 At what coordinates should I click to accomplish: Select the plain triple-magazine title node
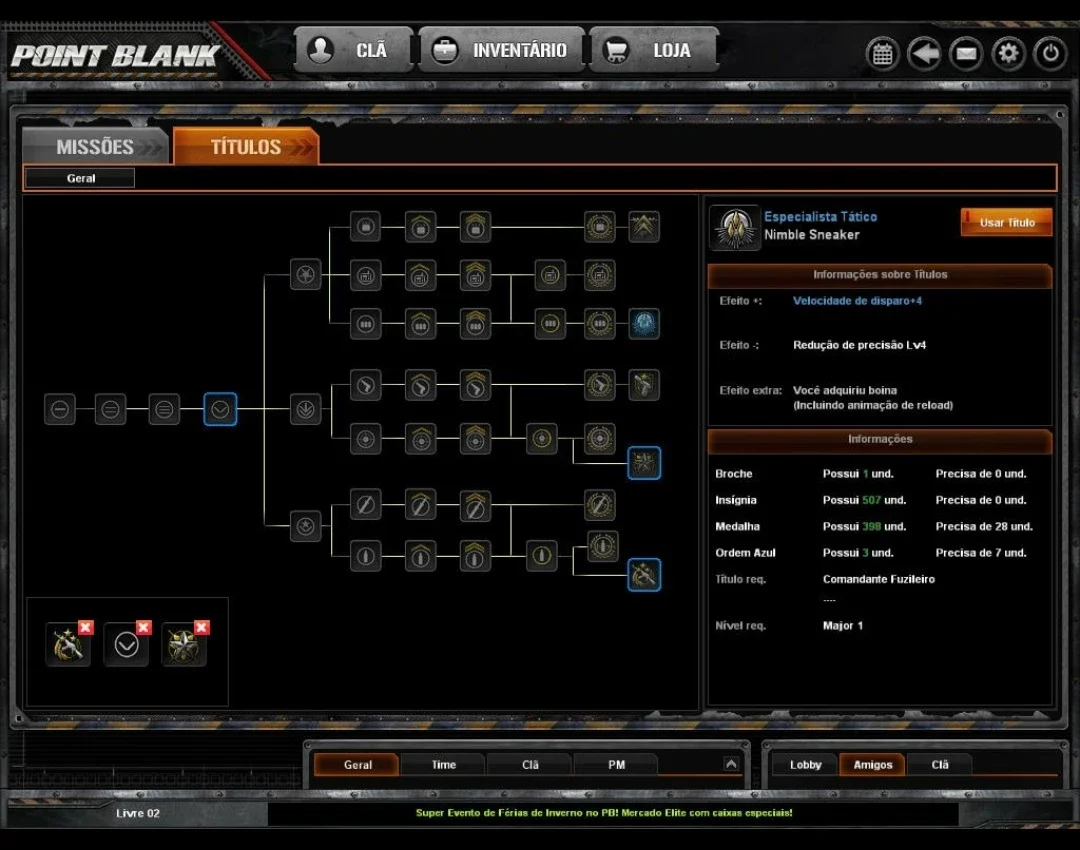click(366, 324)
